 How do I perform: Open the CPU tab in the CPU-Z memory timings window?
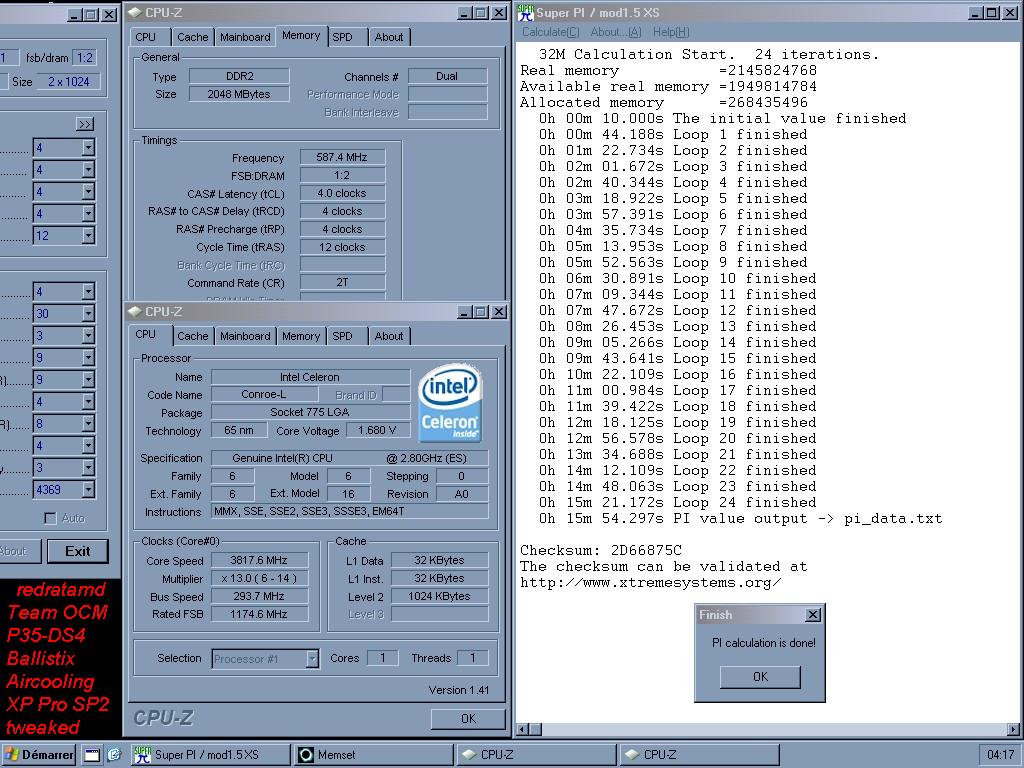click(146, 37)
